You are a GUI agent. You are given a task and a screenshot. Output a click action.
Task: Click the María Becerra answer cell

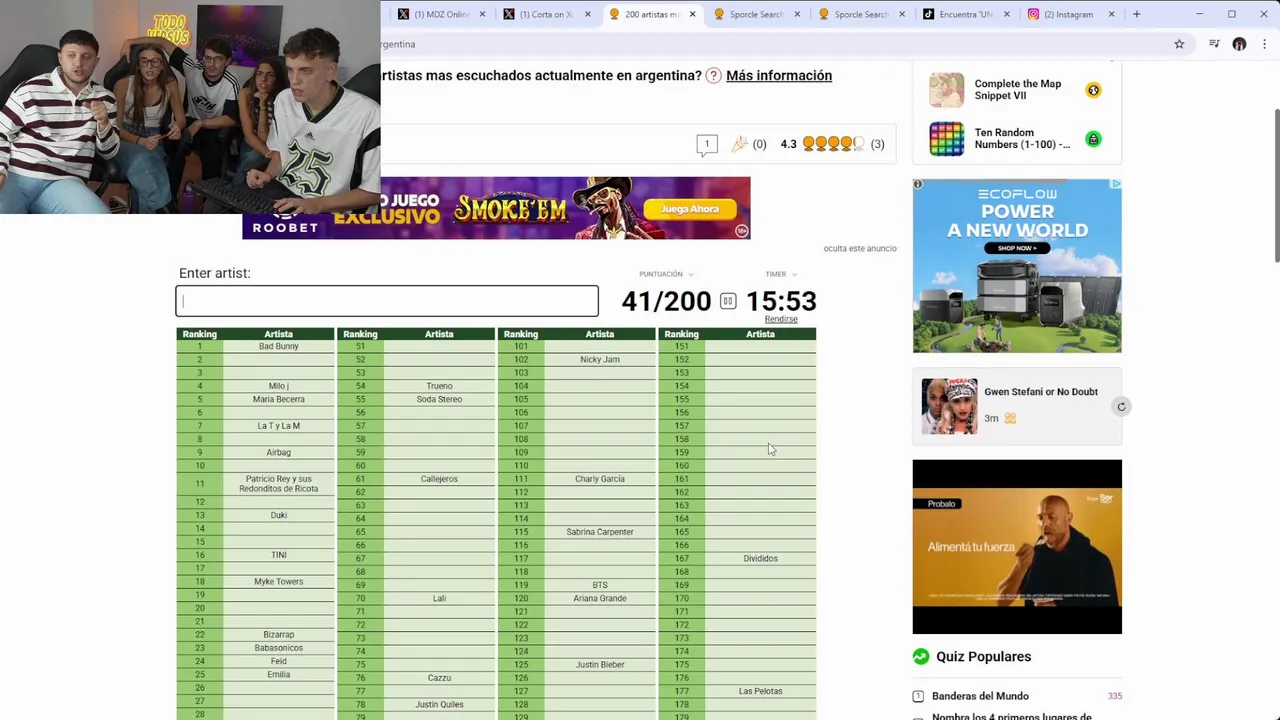click(279, 399)
